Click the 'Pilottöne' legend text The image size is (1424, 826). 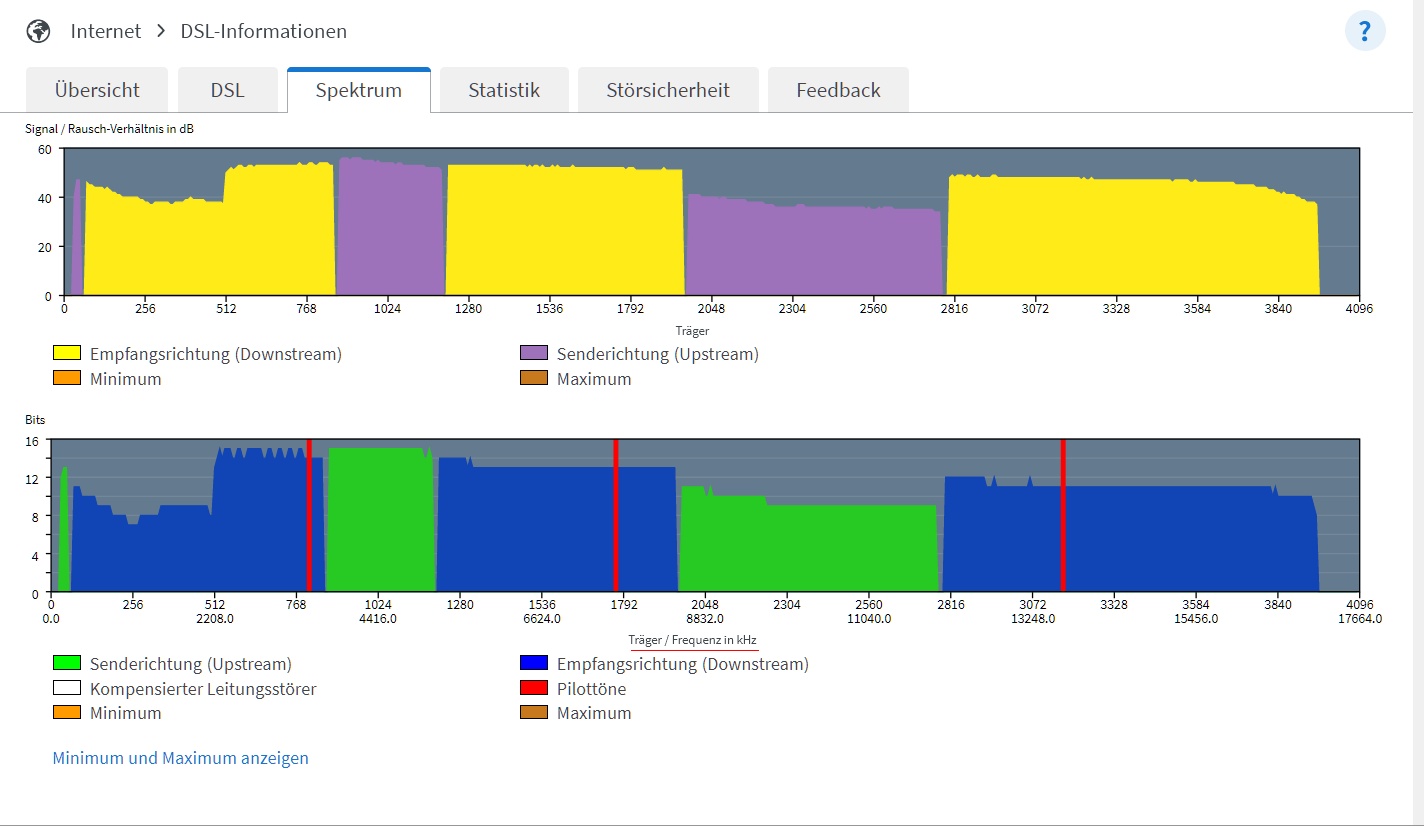point(594,689)
